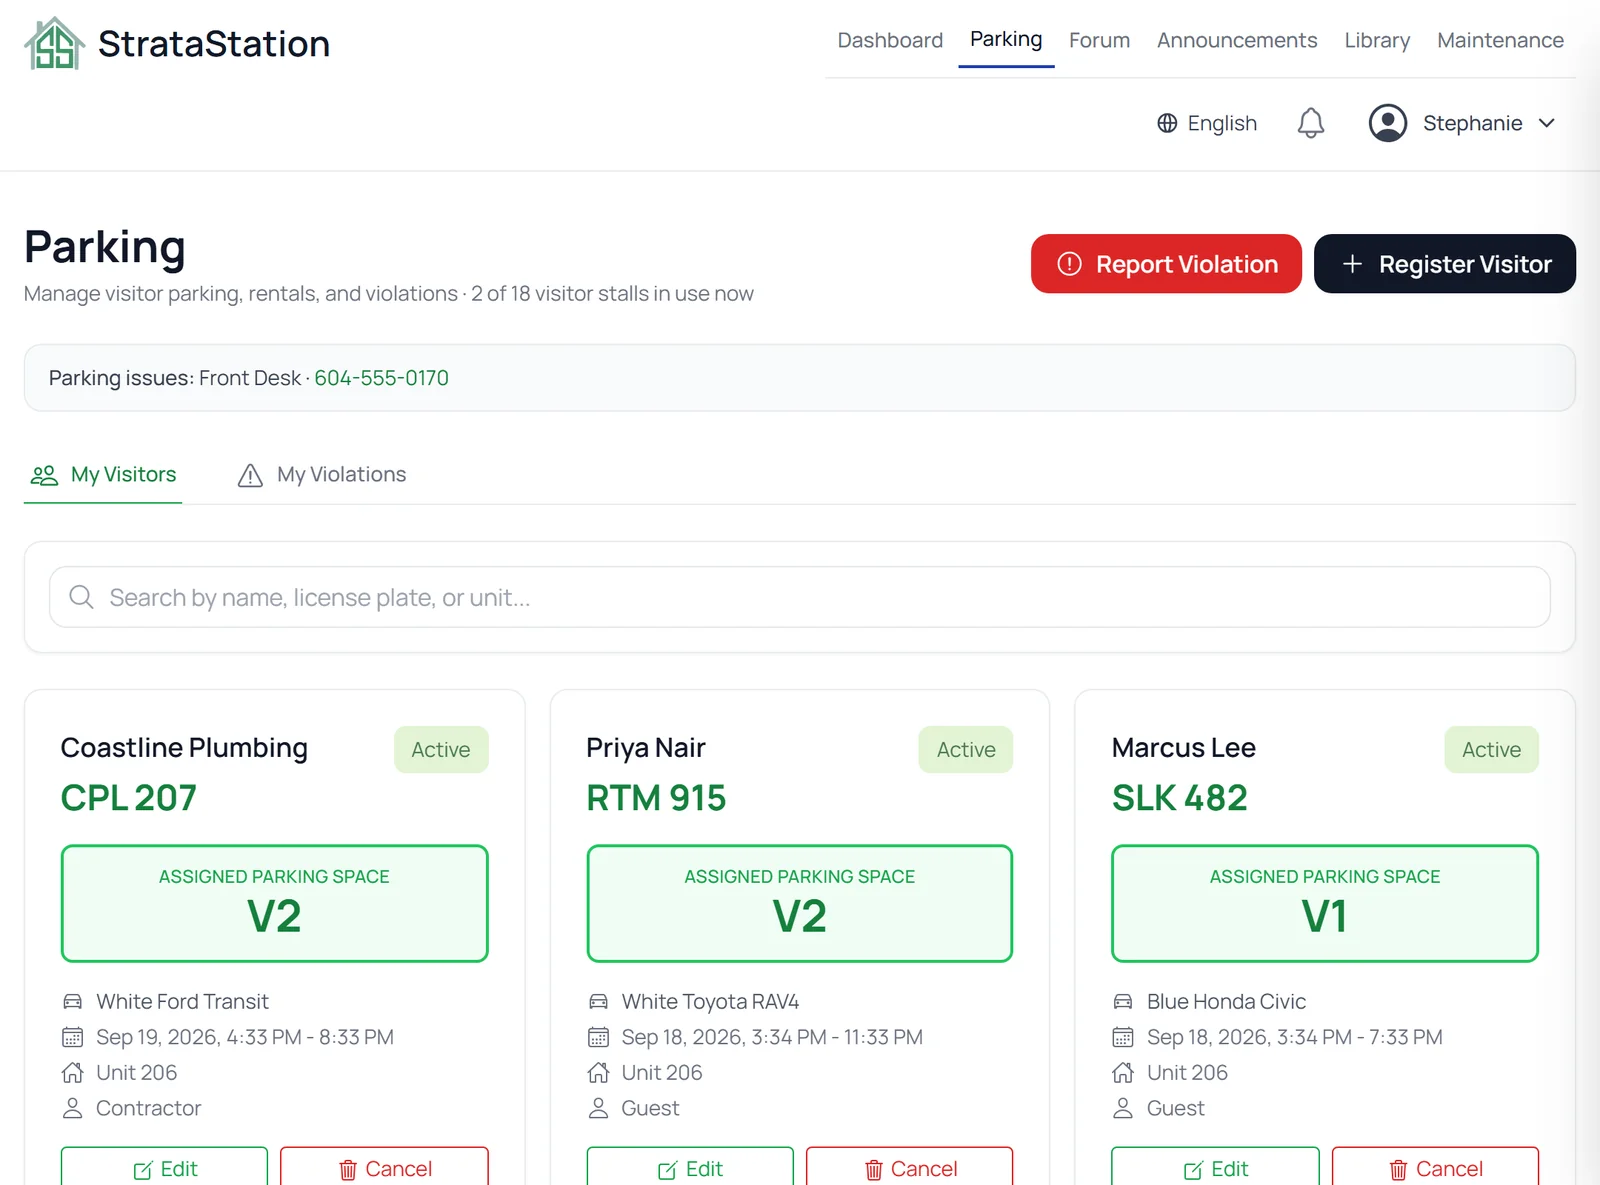This screenshot has width=1600, height=1185.
Task: Open the Announcements page
Action: (x=1237, y=40)
